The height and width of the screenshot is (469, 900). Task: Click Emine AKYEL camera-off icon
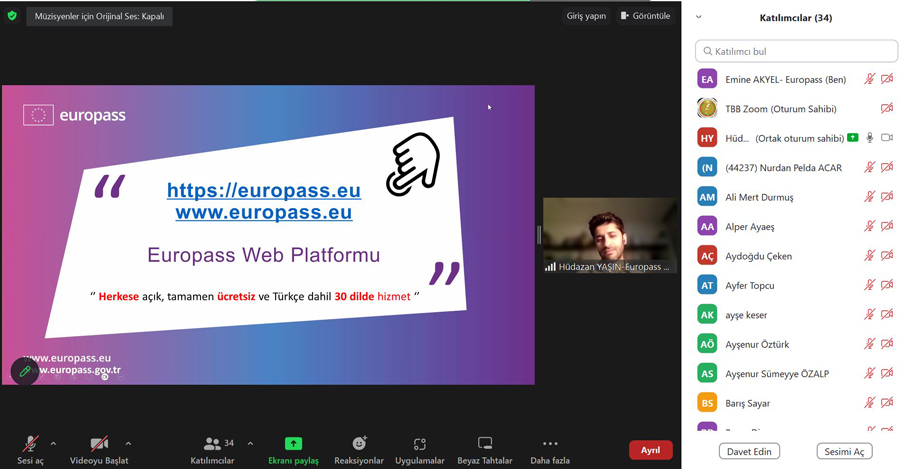pyautogui.click(x=887, y=79)
